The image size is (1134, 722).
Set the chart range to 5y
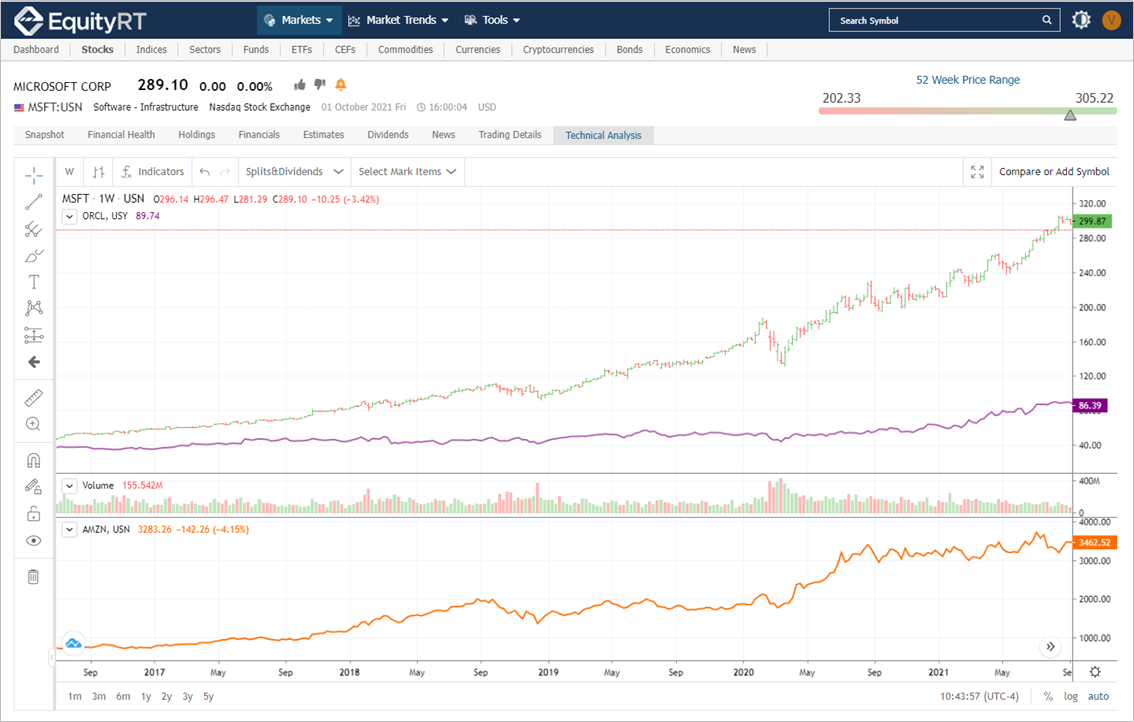(x=208, y=696)
